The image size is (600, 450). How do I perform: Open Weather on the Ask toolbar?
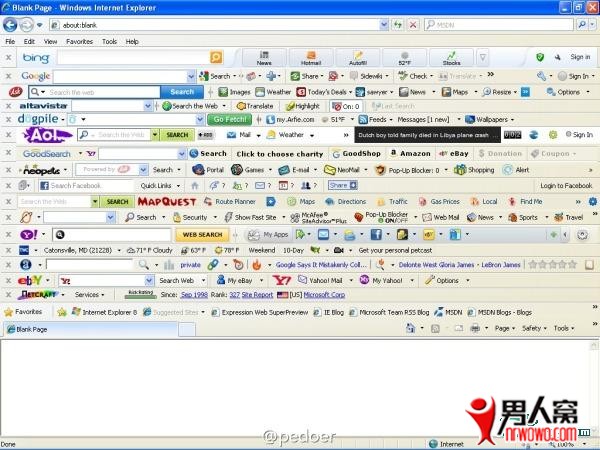click(273, 92)
